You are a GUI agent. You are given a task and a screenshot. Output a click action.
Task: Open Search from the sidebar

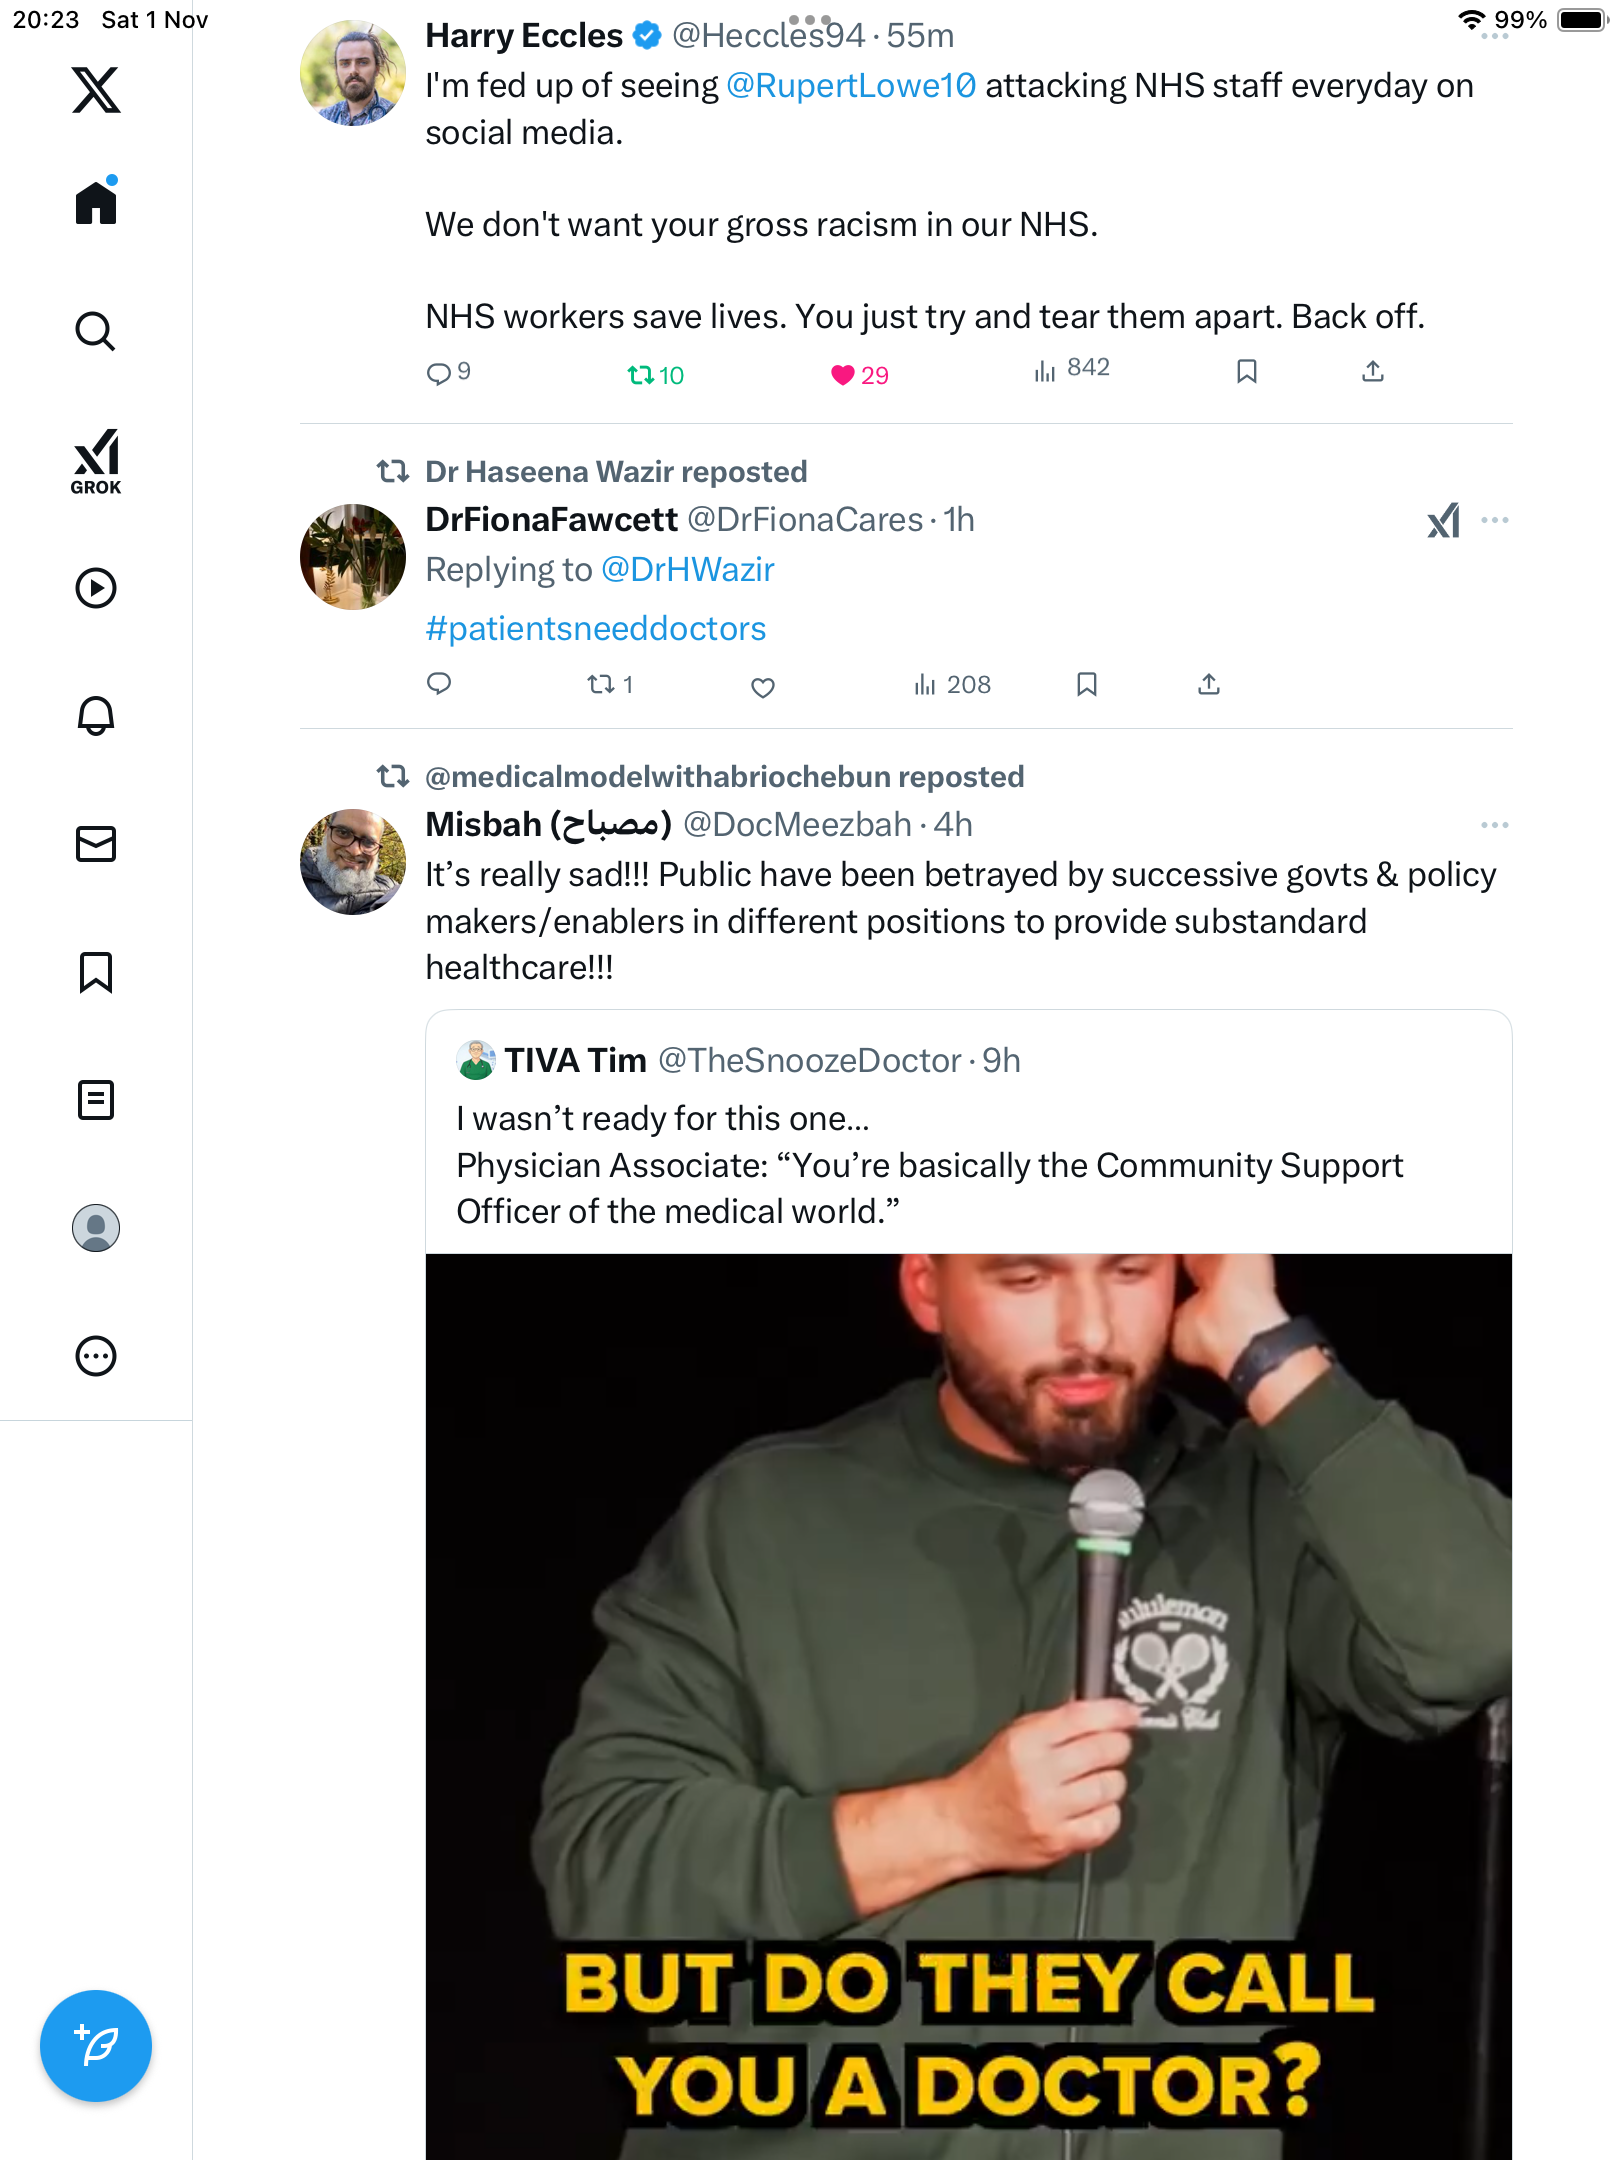tap(96, 331)
